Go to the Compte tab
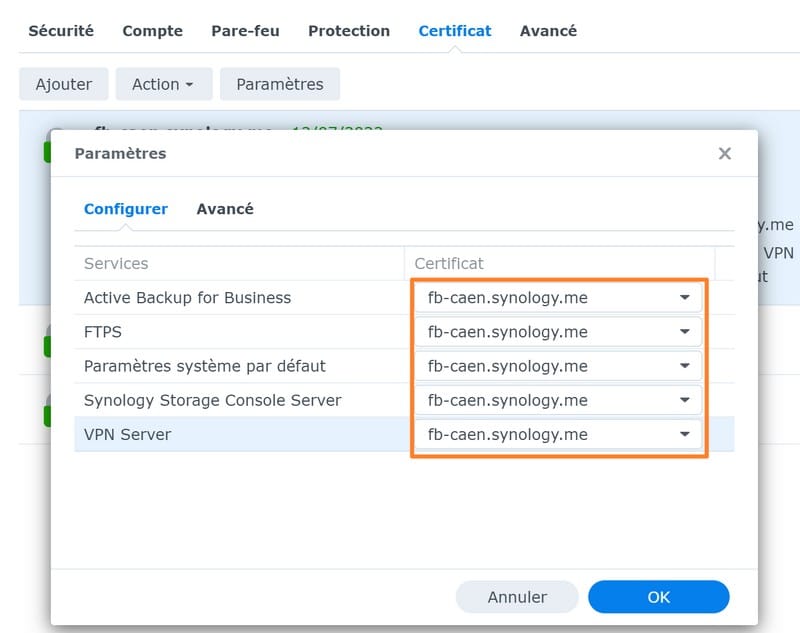The width and height of the screenshot is (800, 633). click(152, 31)
